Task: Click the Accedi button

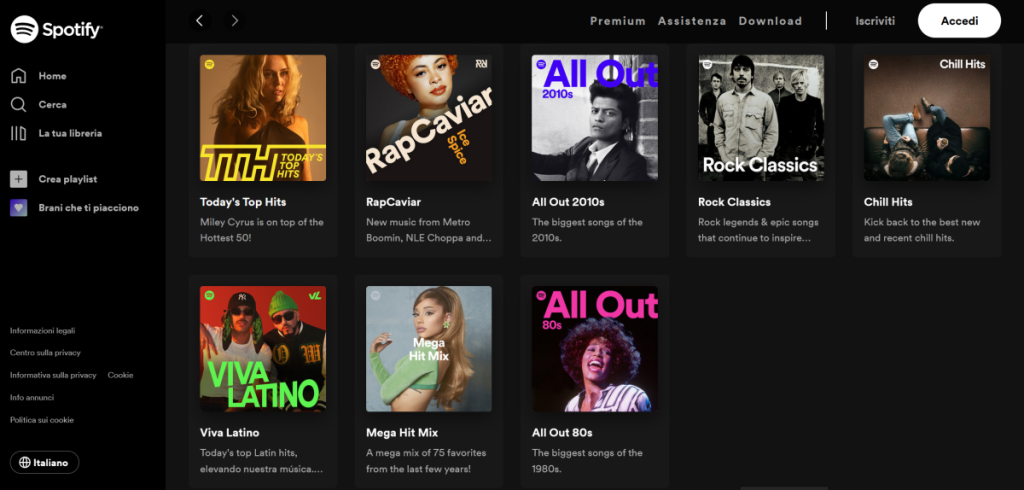Action: click(959, 21)
